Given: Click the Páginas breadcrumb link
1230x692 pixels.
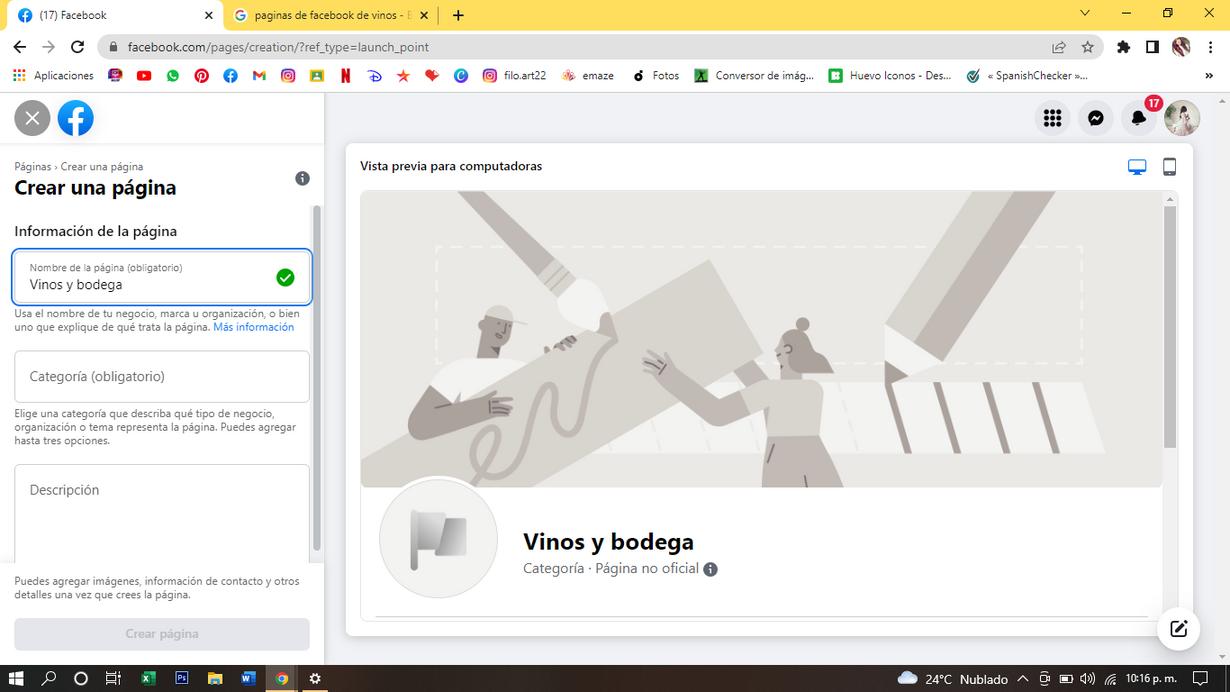Looking at the screenshot, I should coord(32,167).
